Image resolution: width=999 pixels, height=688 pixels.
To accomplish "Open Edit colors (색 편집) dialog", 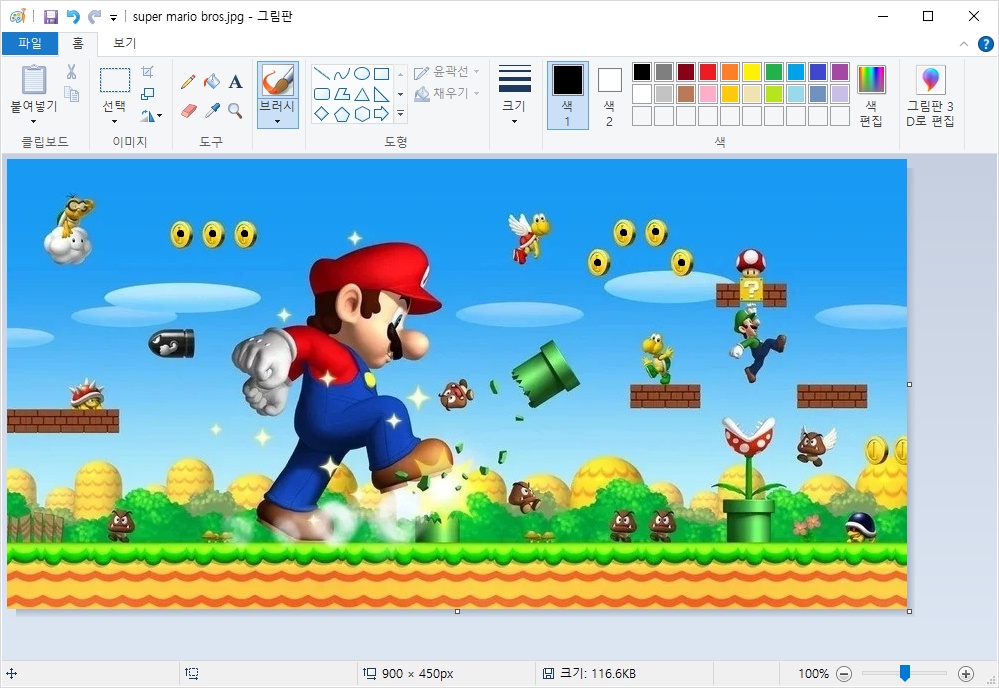I will (x=871, y=96).
